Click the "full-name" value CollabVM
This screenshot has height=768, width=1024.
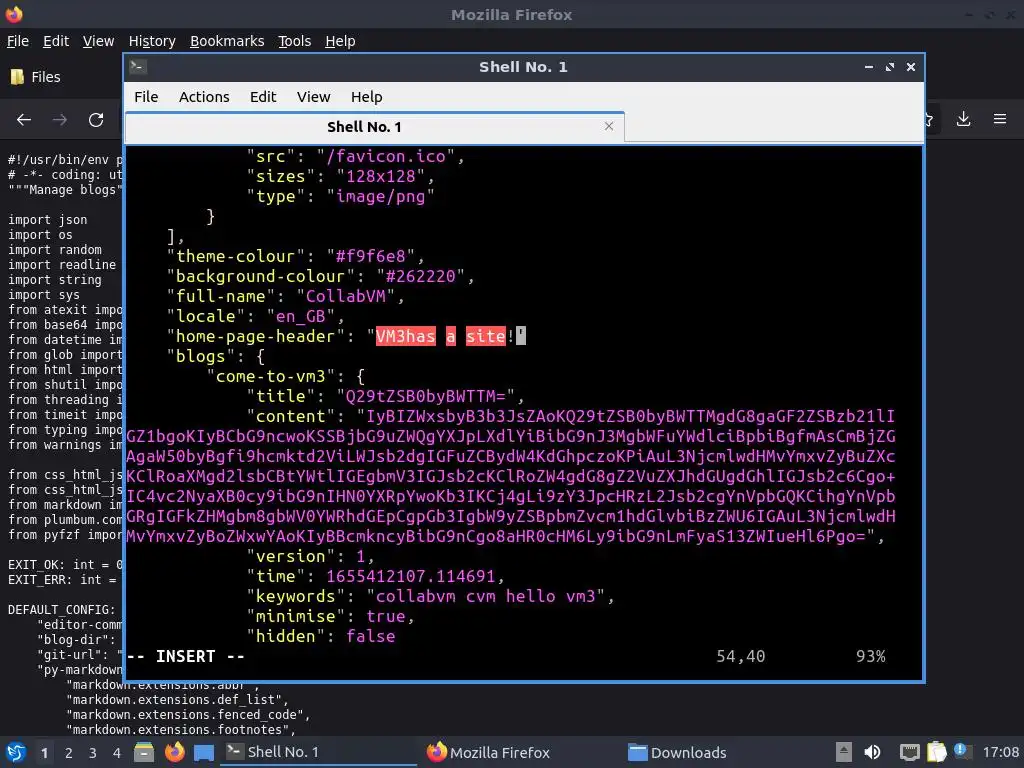coord(345,296)
